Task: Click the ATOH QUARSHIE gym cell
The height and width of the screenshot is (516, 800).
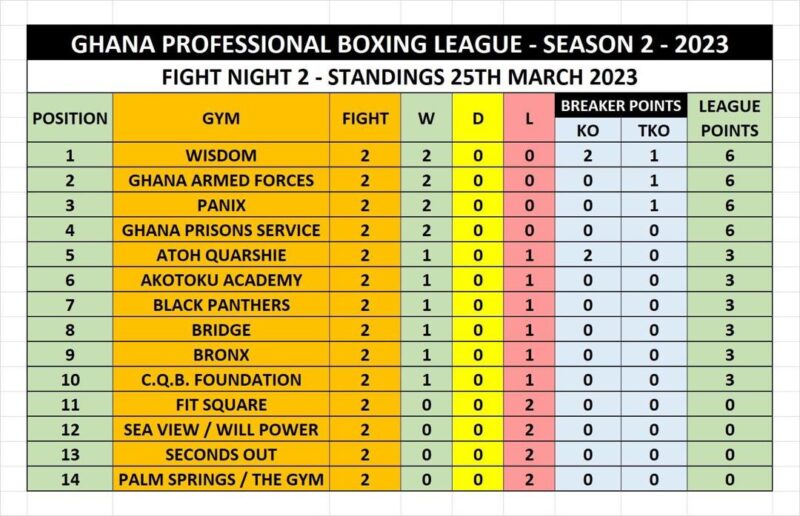Action: 221,255
